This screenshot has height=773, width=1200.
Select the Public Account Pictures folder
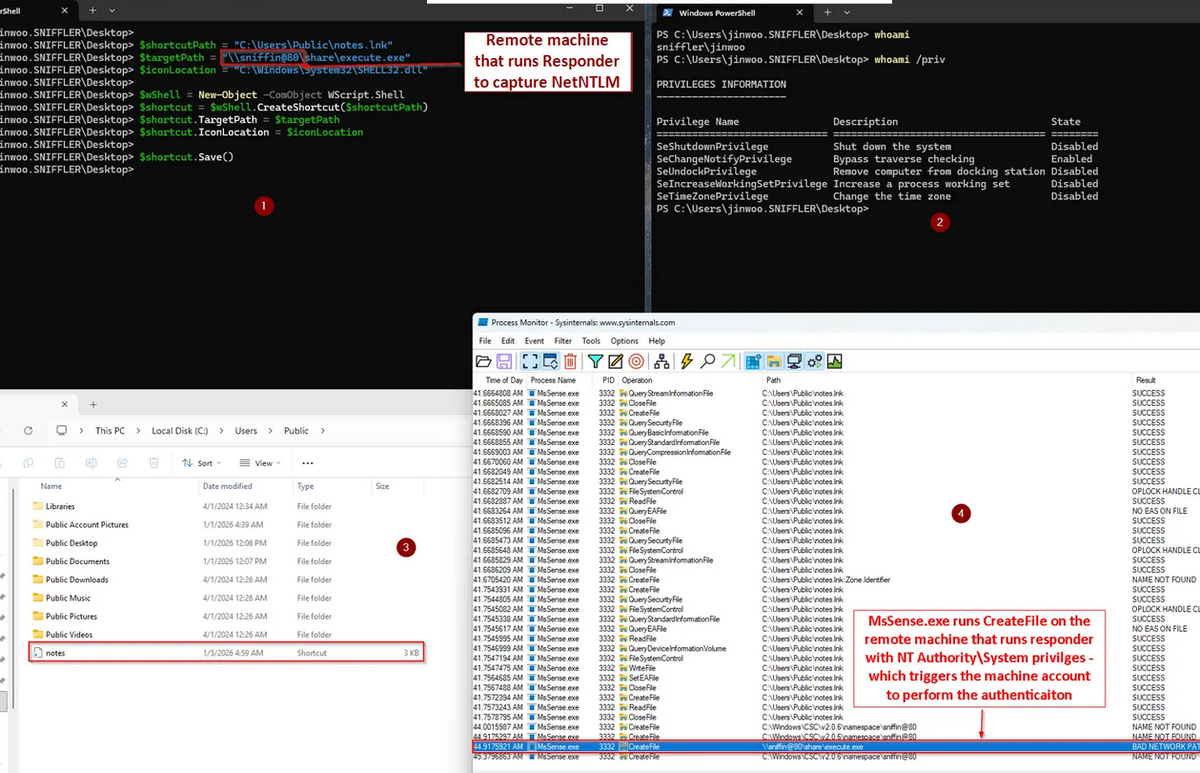point(87,525)
